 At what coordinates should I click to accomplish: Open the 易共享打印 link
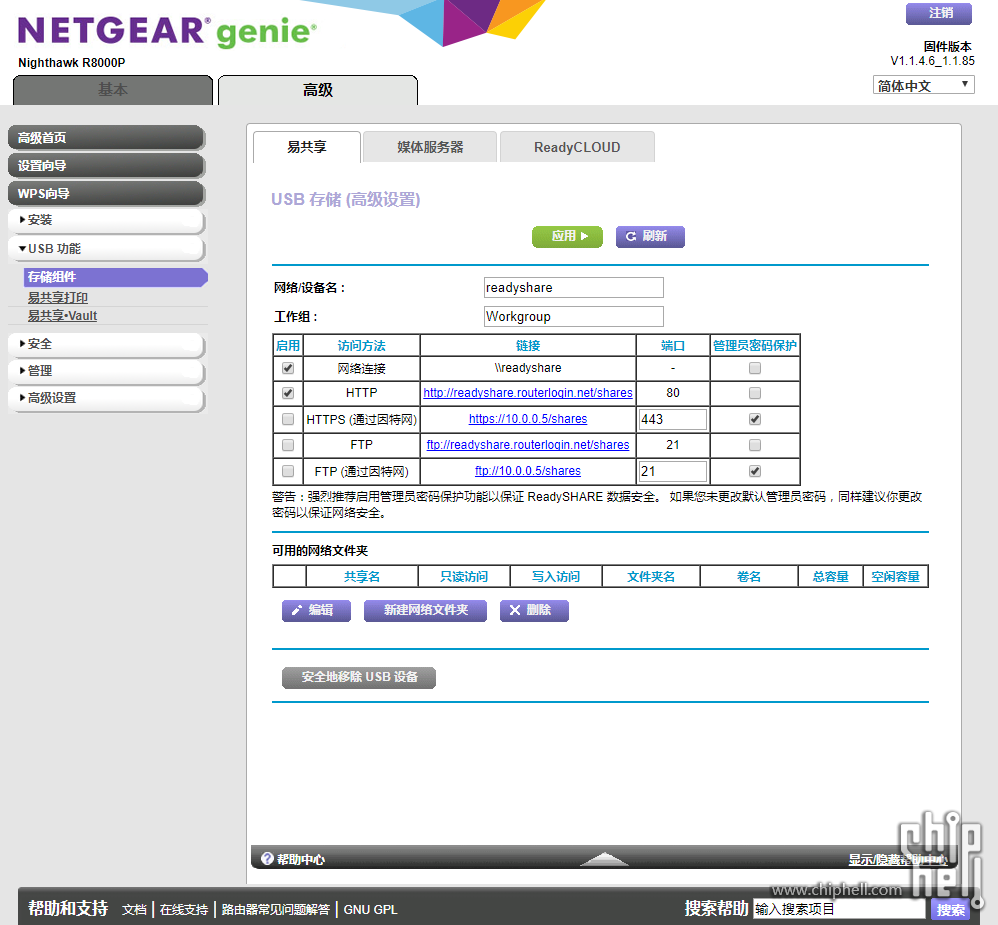point(58,297)
